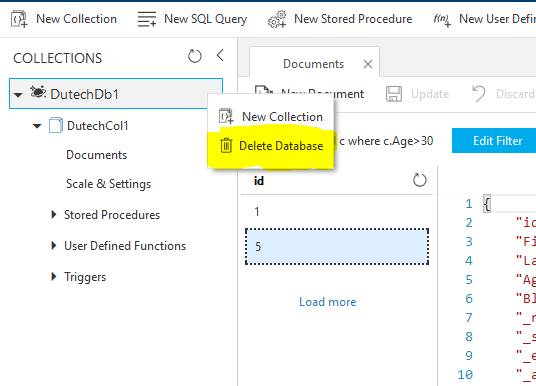Expand the Stored Procedures node
536x386 pixels.
click(x=54, y=214)
